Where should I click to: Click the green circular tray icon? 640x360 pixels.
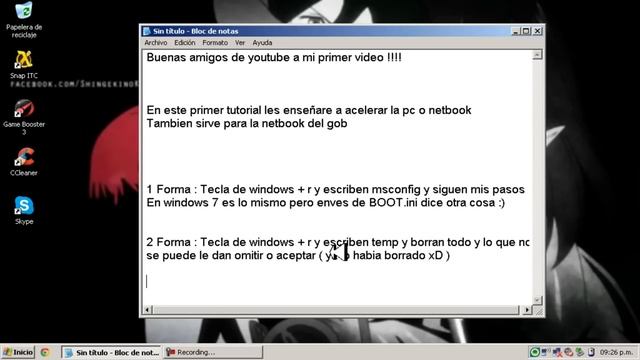(x=534, y=352)
